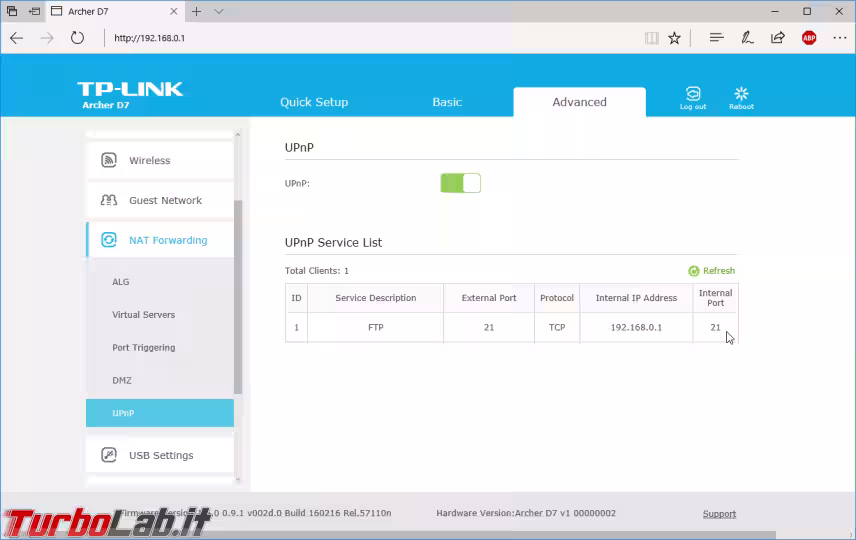Switch to the Quick Setup tab
This screenshot has height=540, width=856.
coord(314,102)
